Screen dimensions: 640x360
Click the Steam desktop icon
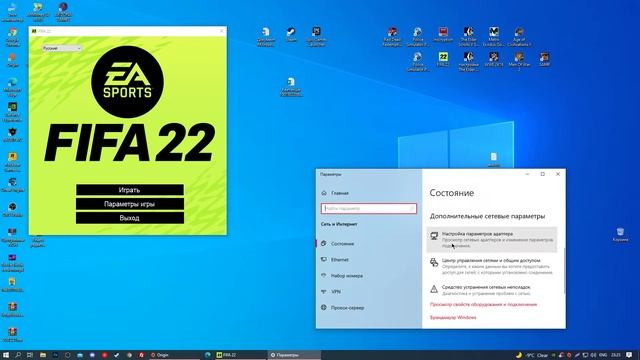(x=291, y=34)
